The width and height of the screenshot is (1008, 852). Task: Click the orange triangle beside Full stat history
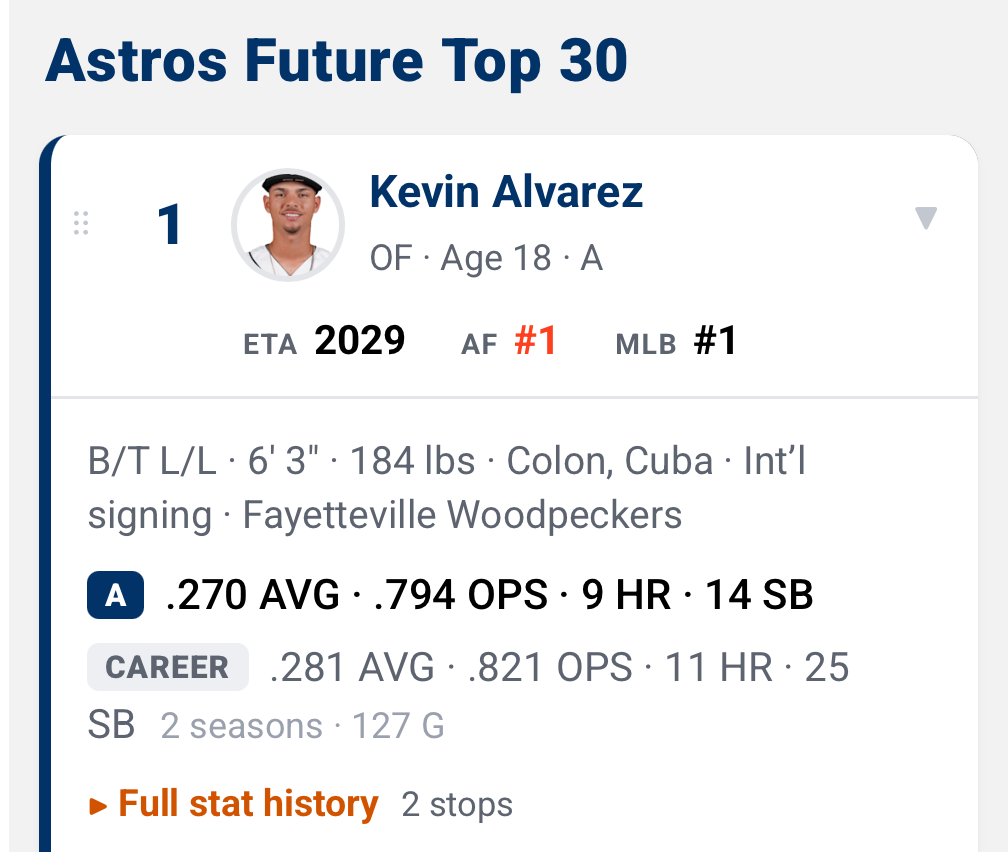pyautogui.click(x=98, y=806)
